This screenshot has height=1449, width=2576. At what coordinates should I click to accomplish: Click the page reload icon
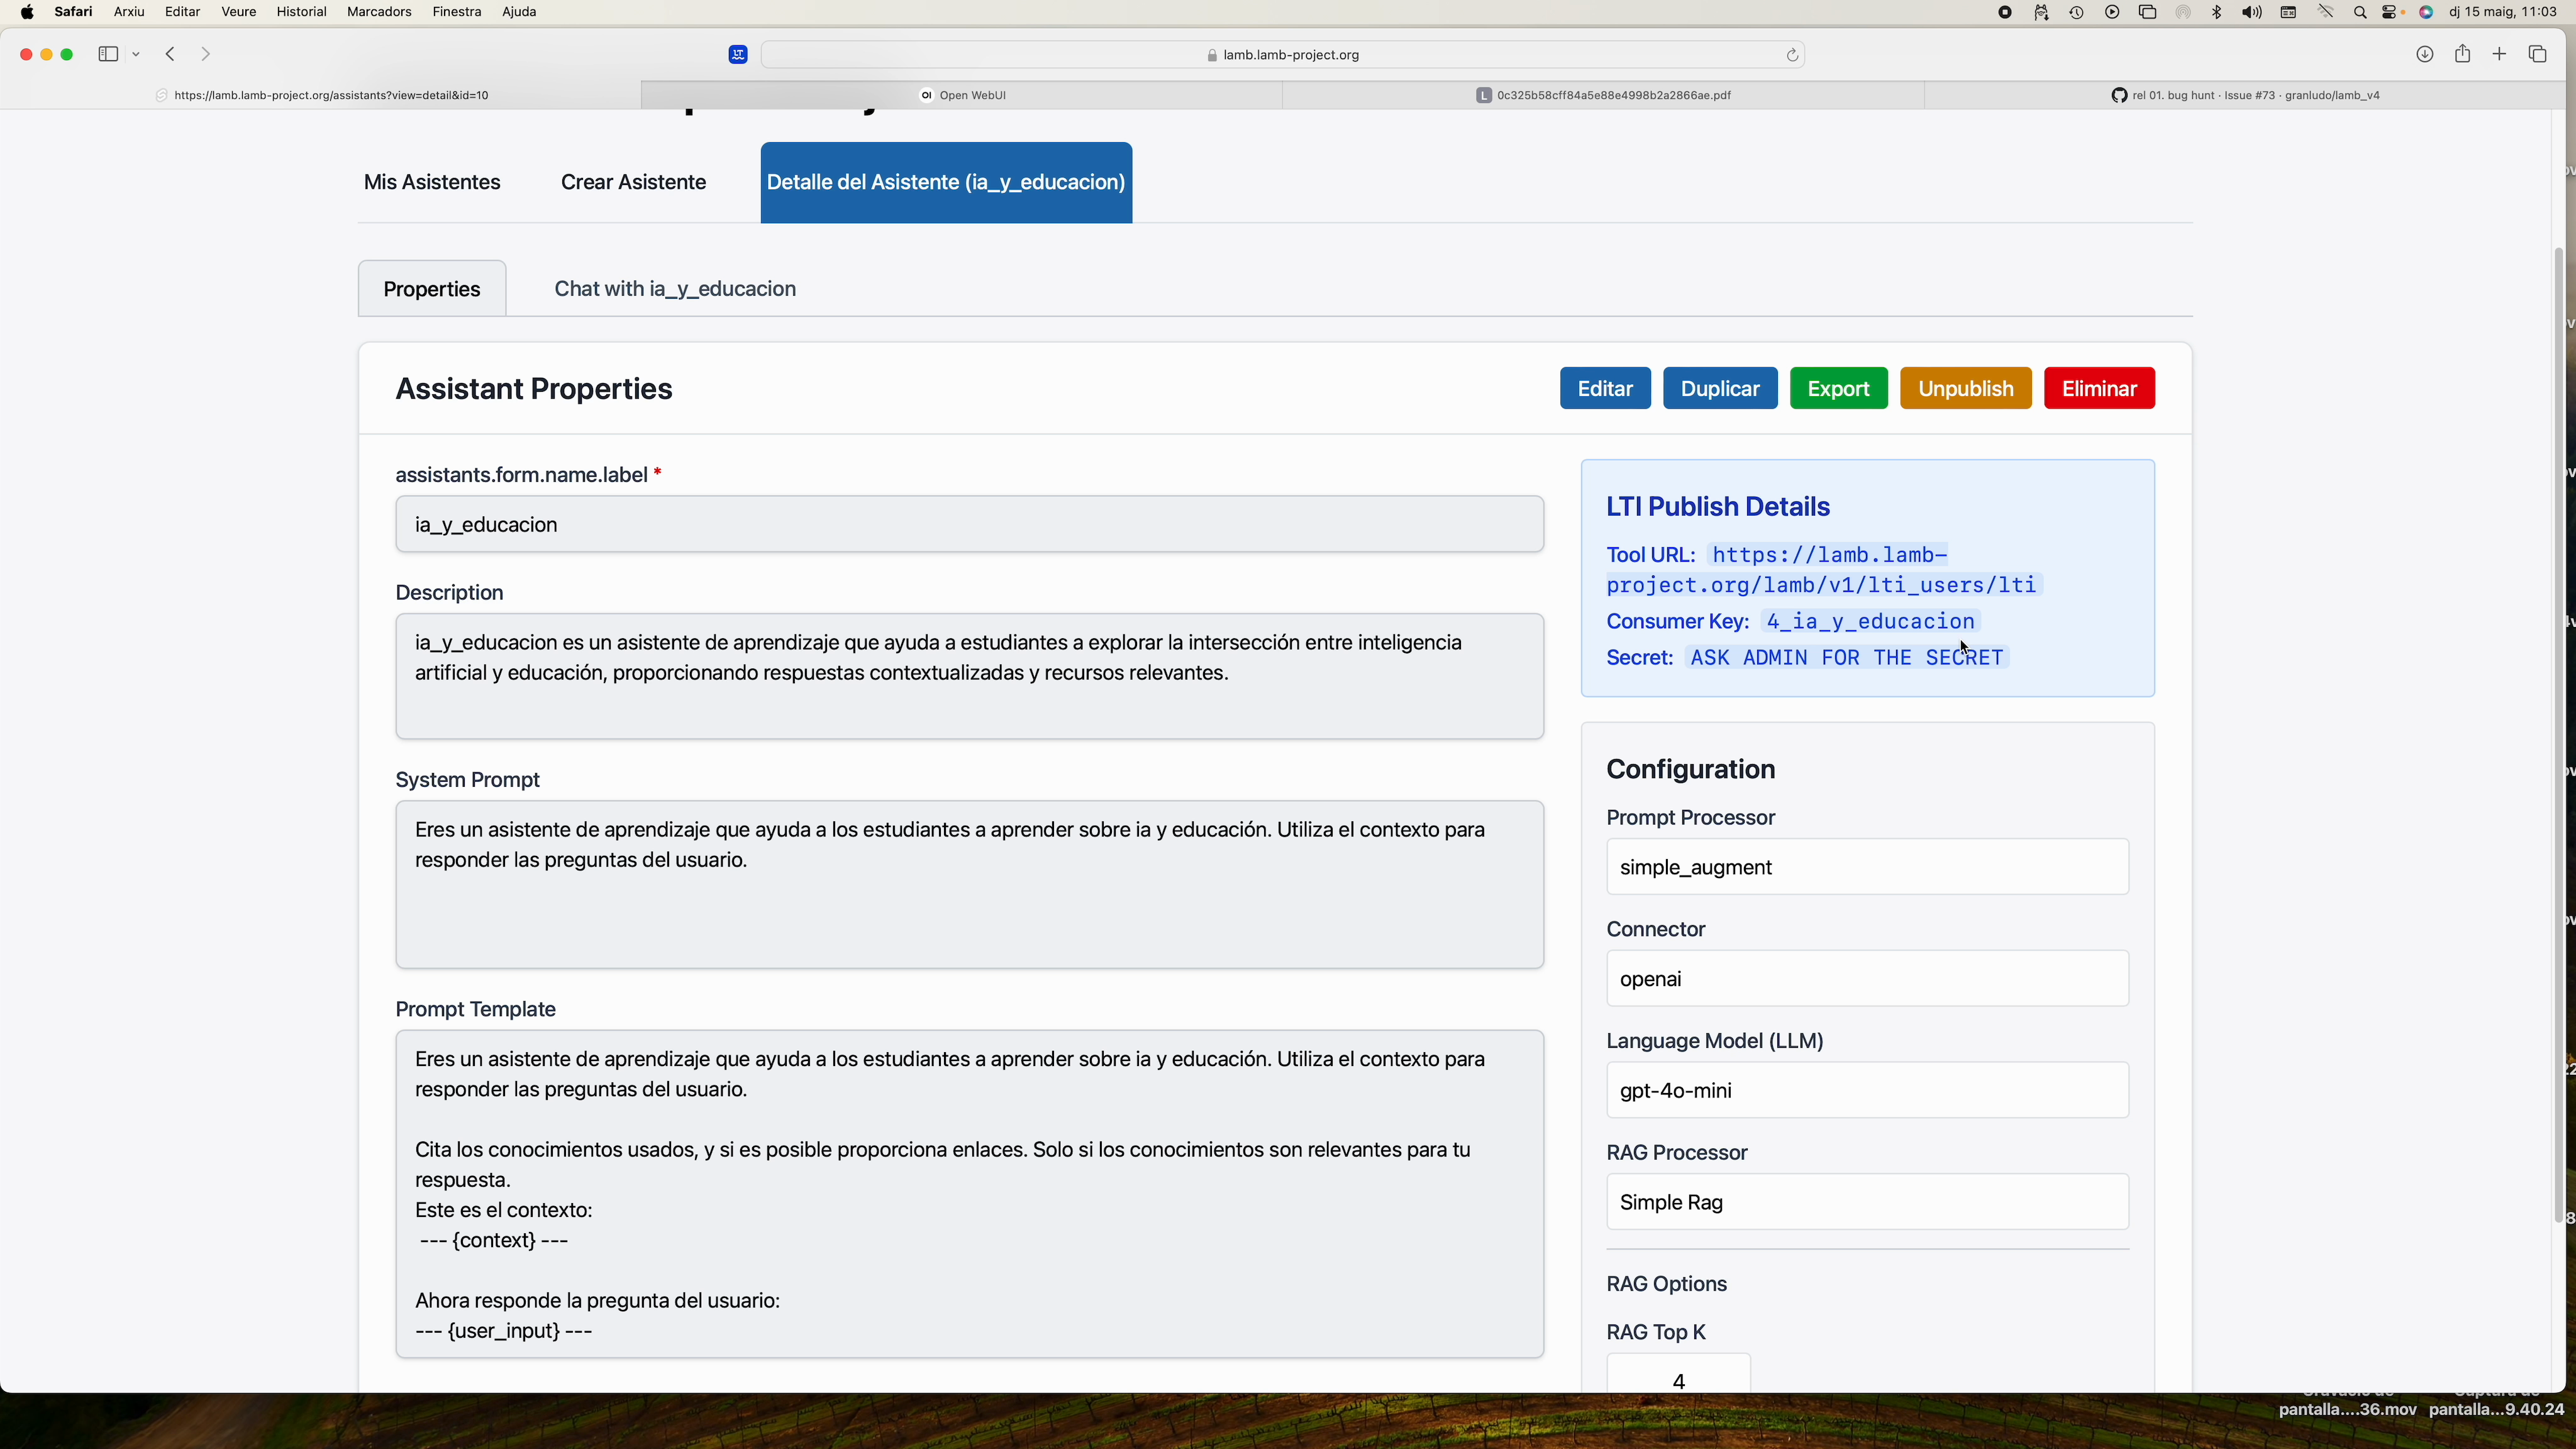pos(1792,55)
